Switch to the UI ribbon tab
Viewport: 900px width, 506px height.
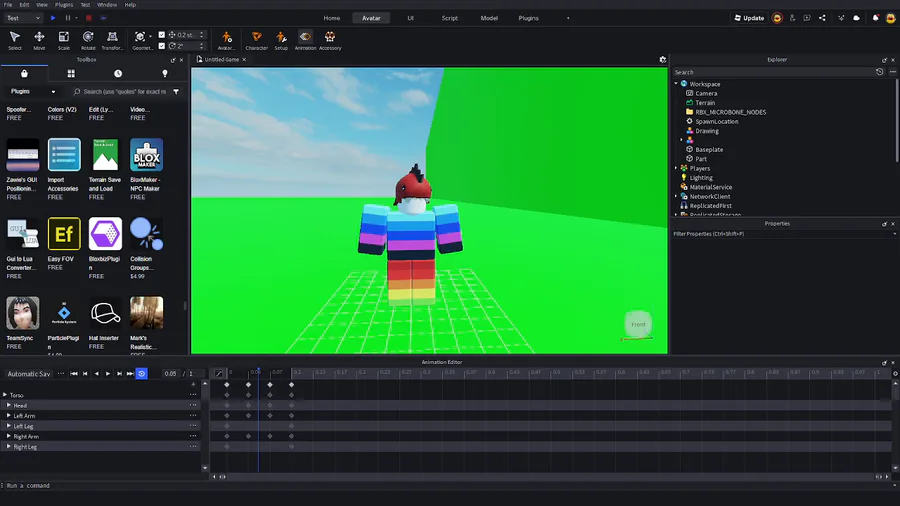[410, 18]
